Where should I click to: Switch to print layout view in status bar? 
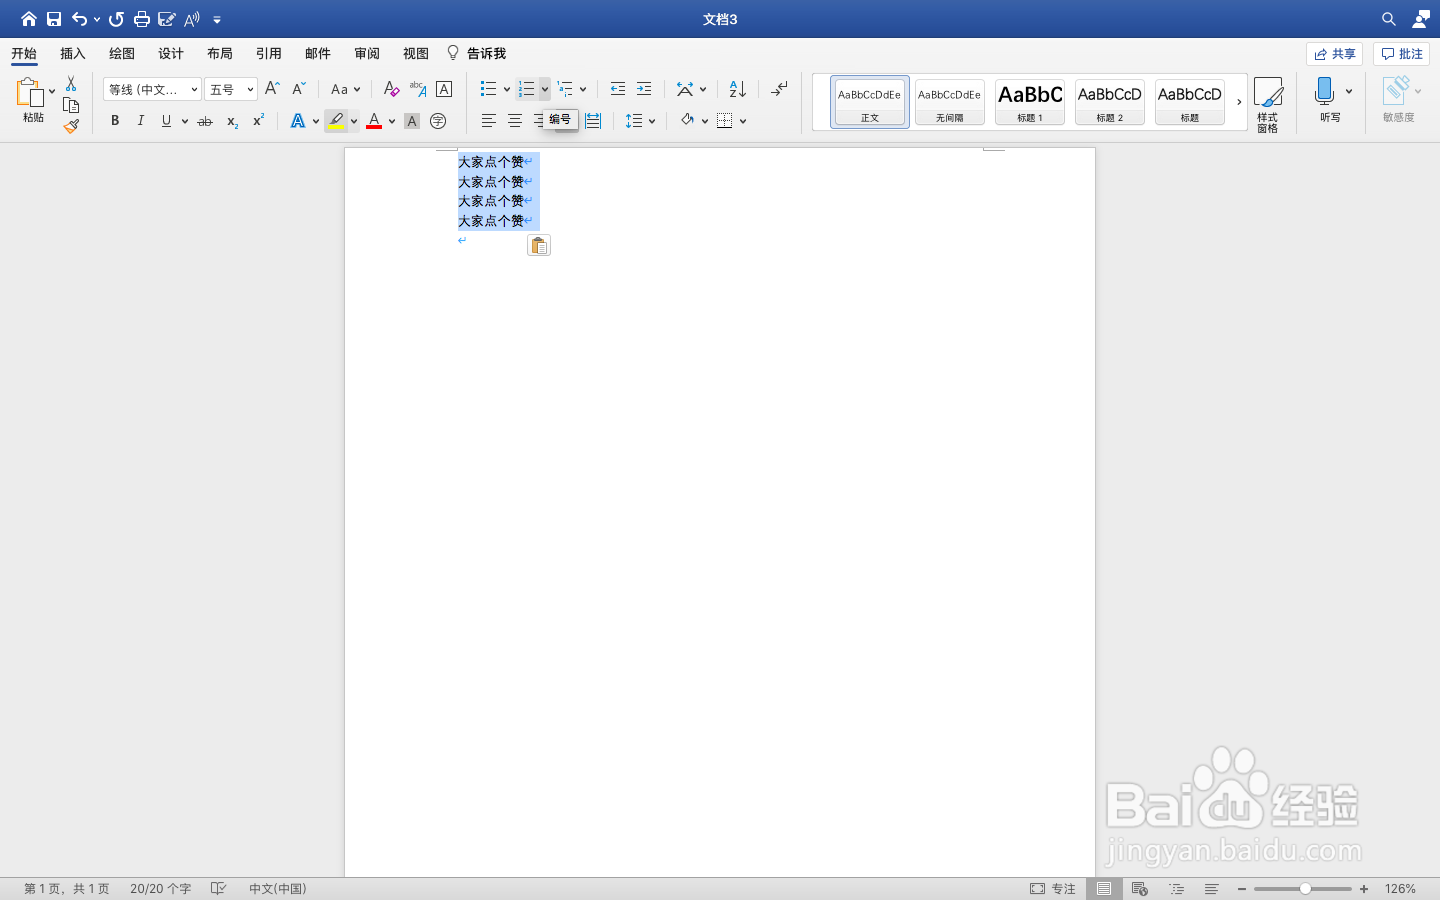point(1104,888)
